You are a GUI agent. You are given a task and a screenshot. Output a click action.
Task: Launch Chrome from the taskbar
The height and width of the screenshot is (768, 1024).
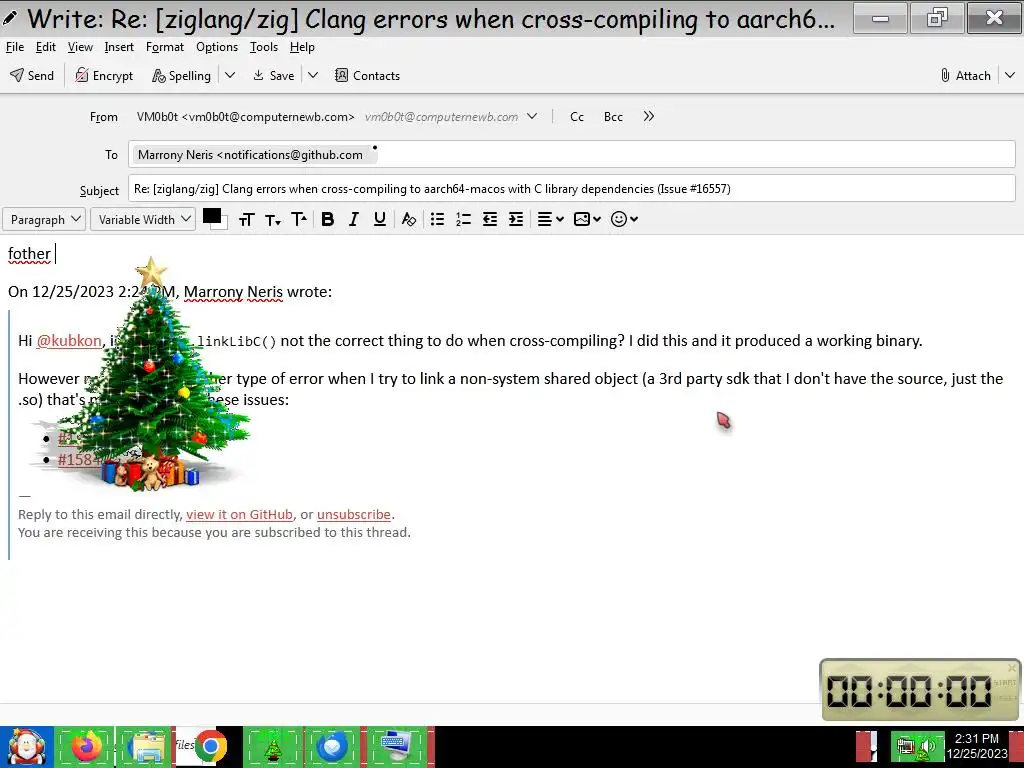coord(209,747)
